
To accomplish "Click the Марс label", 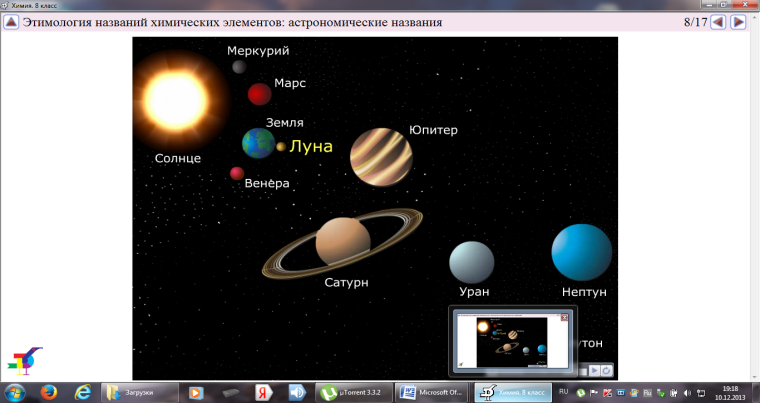I will (290, 83).
